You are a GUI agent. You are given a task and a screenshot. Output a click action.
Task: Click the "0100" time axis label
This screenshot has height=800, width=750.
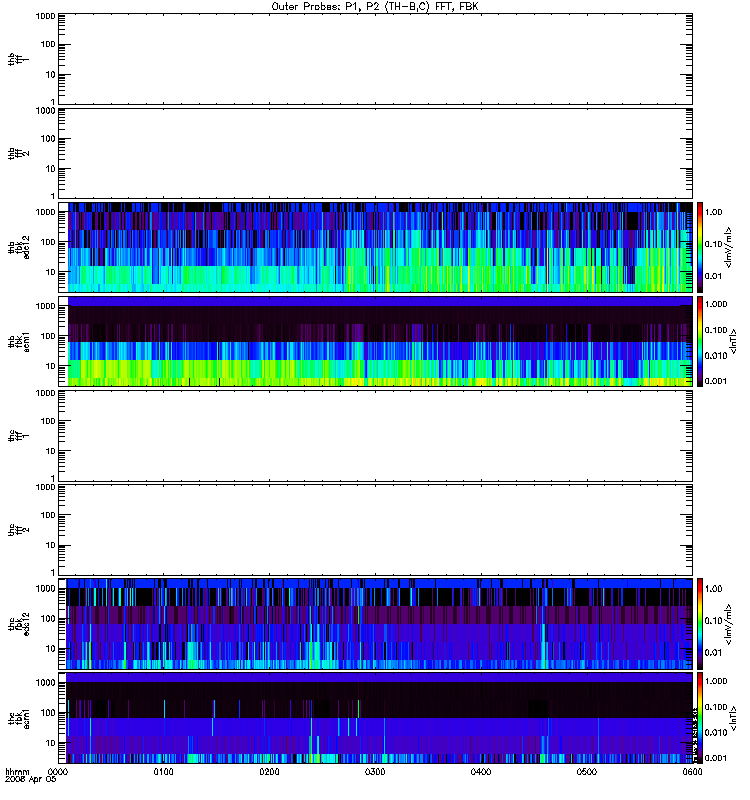point(163,772)
